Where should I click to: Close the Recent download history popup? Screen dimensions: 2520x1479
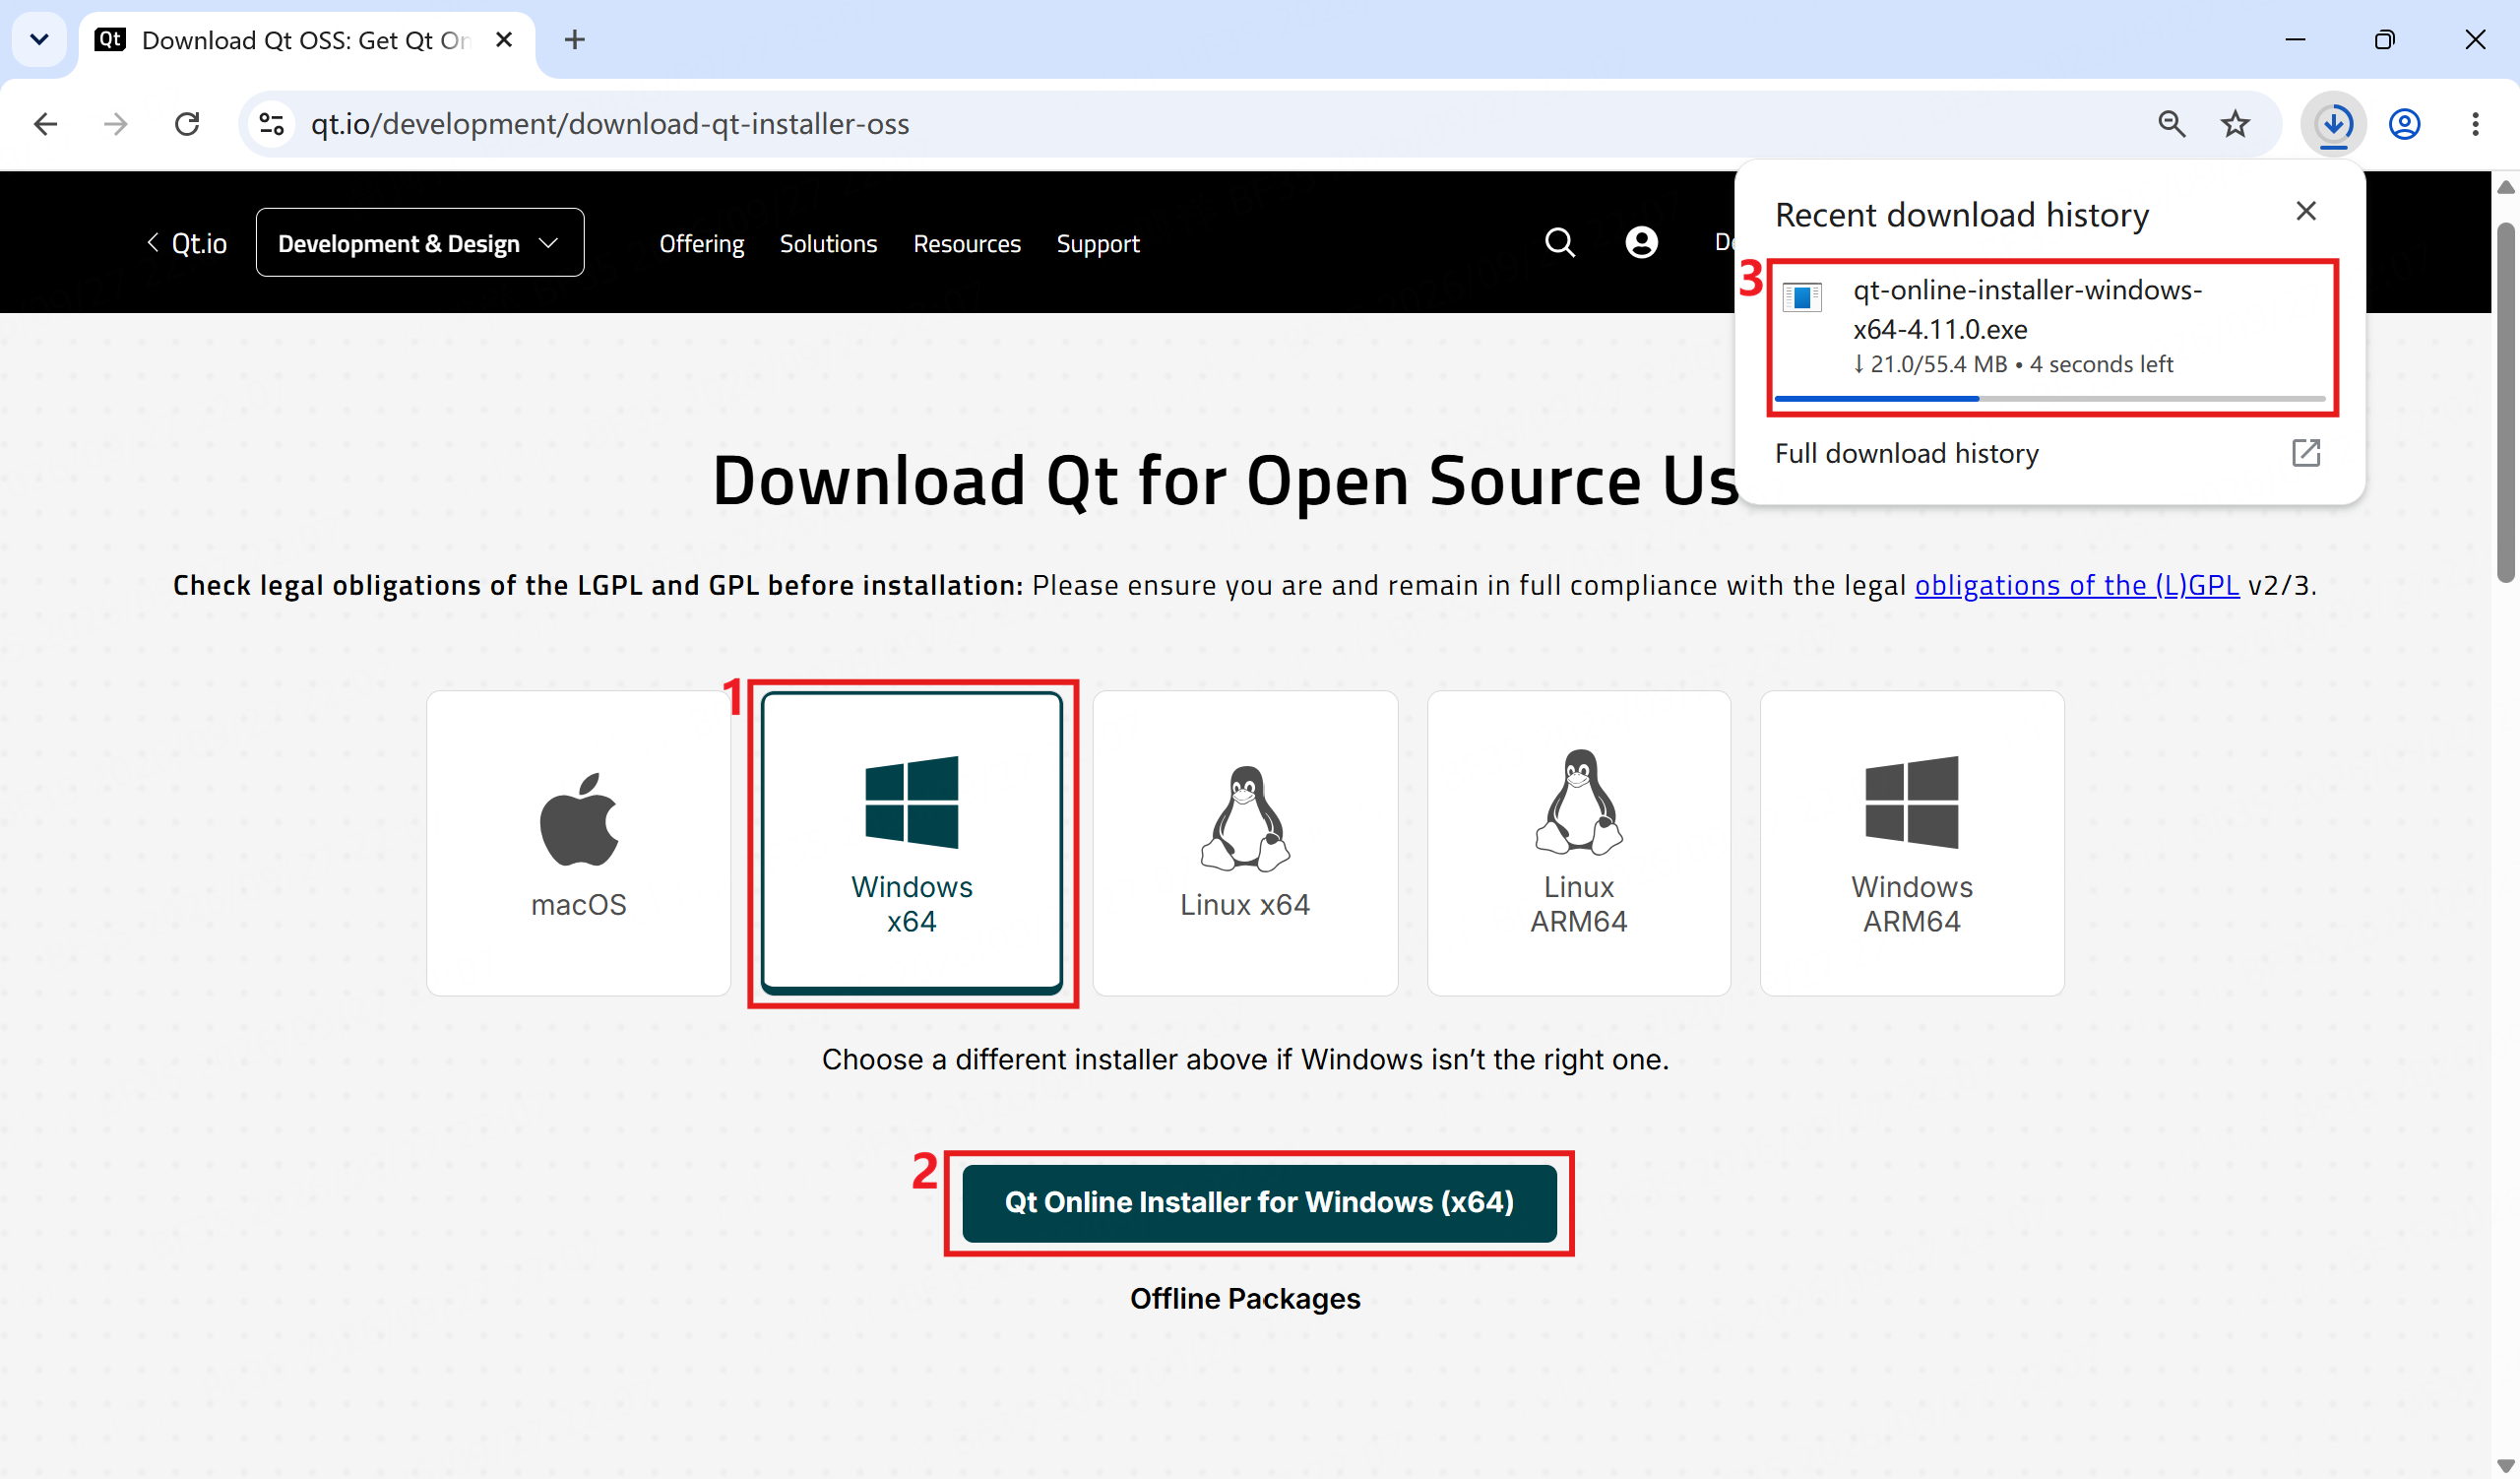(2306, 211)
